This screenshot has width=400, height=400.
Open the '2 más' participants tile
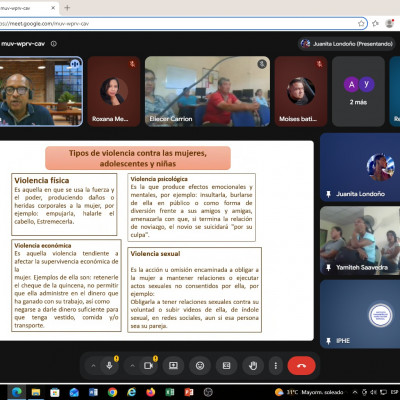[358, 91]
